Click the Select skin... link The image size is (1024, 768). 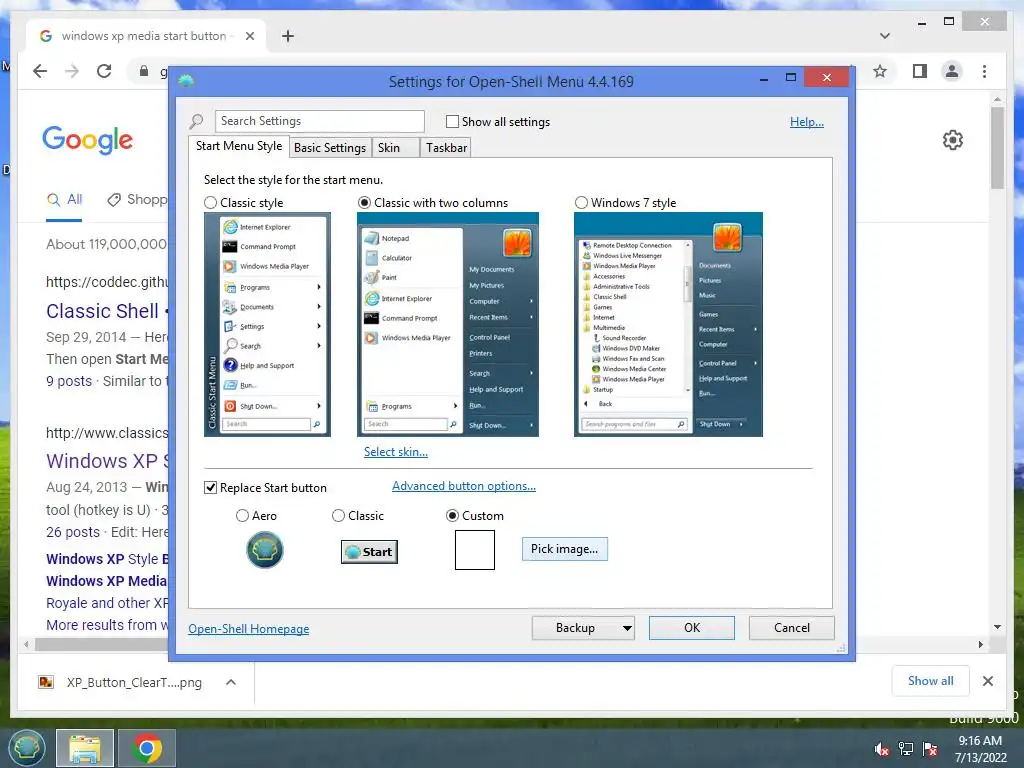(396, 452)
